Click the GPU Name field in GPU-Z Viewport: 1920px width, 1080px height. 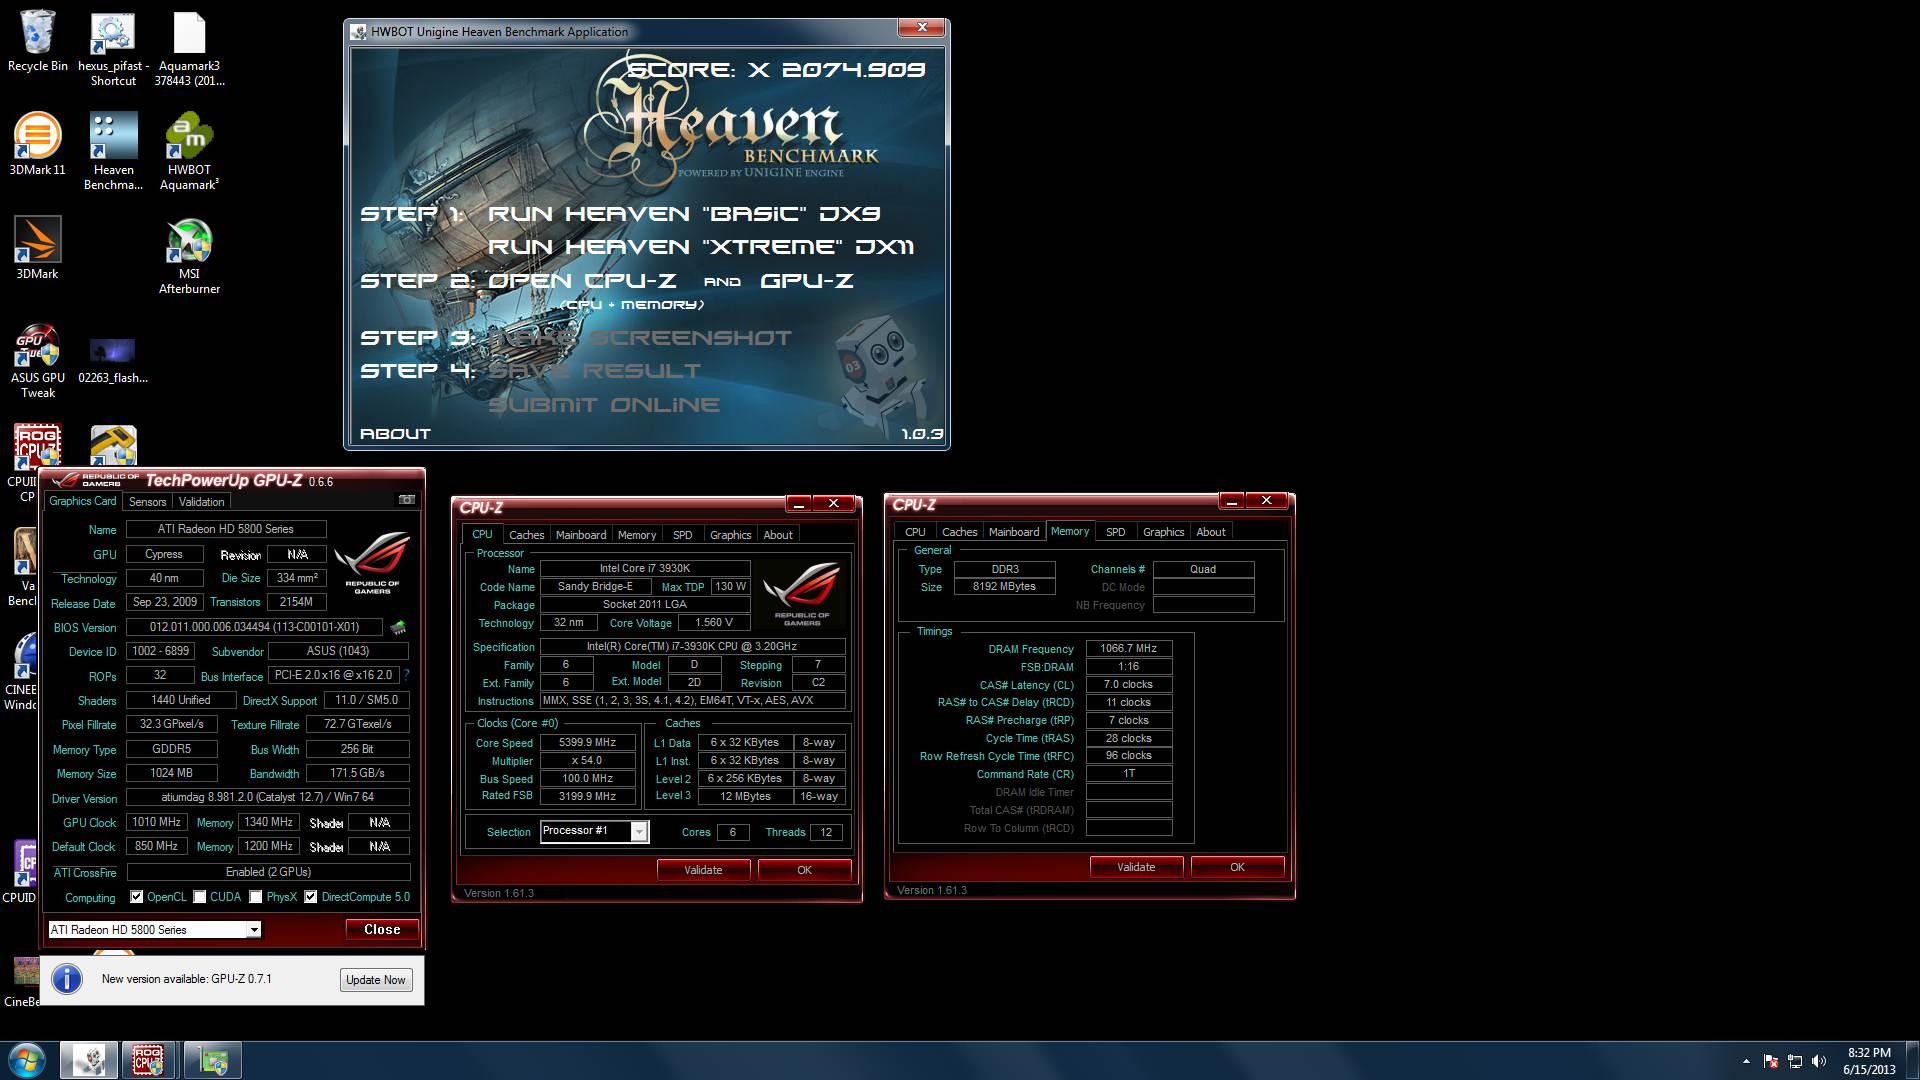(226, 529)
